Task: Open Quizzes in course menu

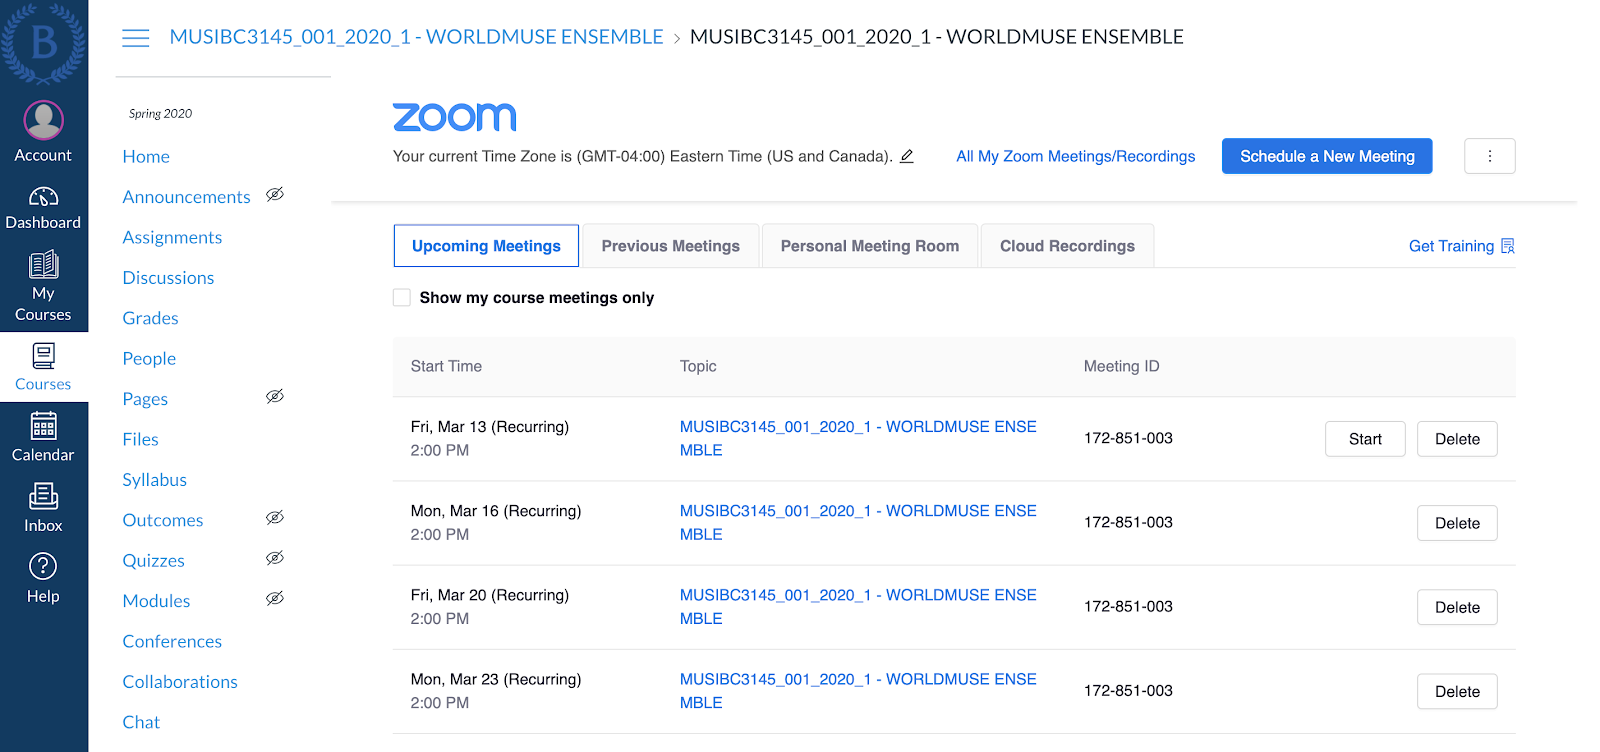Action: 153,561
